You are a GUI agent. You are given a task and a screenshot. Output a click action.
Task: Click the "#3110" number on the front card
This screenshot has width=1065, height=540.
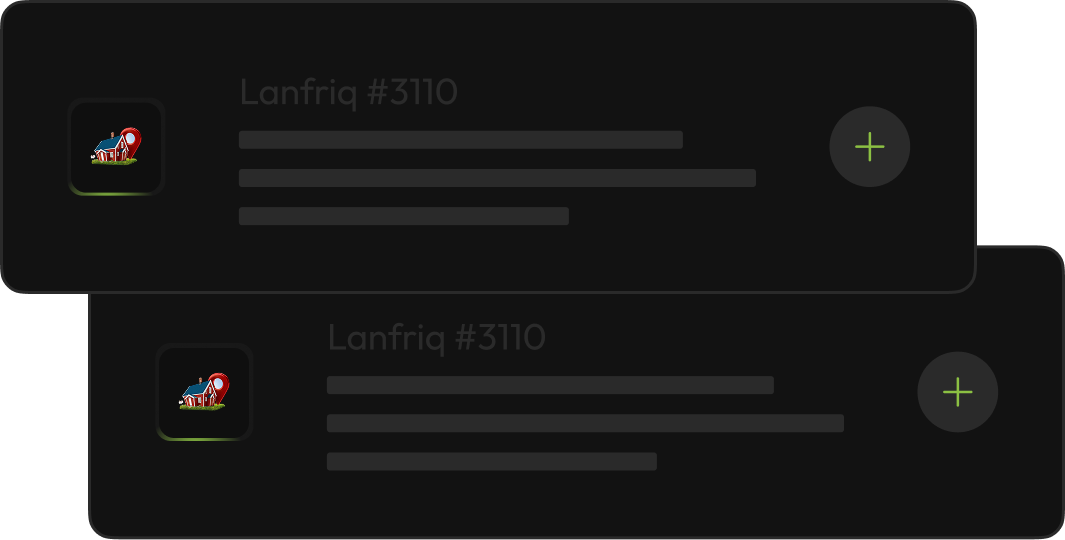pos(413,93)
